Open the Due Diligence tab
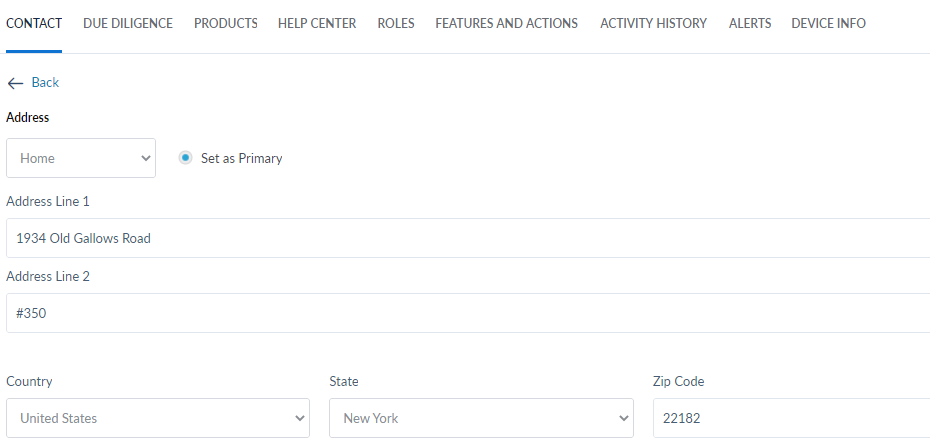Screen dimensions: 930x444 128,23
